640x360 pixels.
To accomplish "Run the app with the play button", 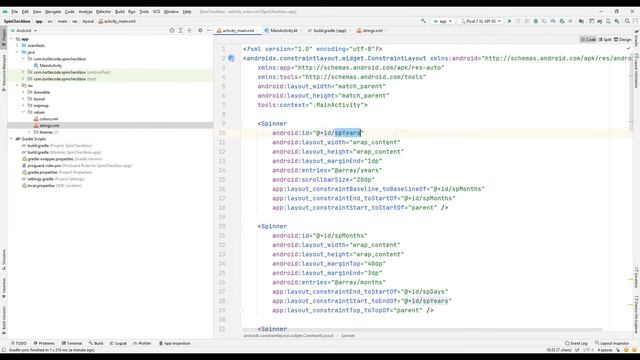I will click(509, 21).
